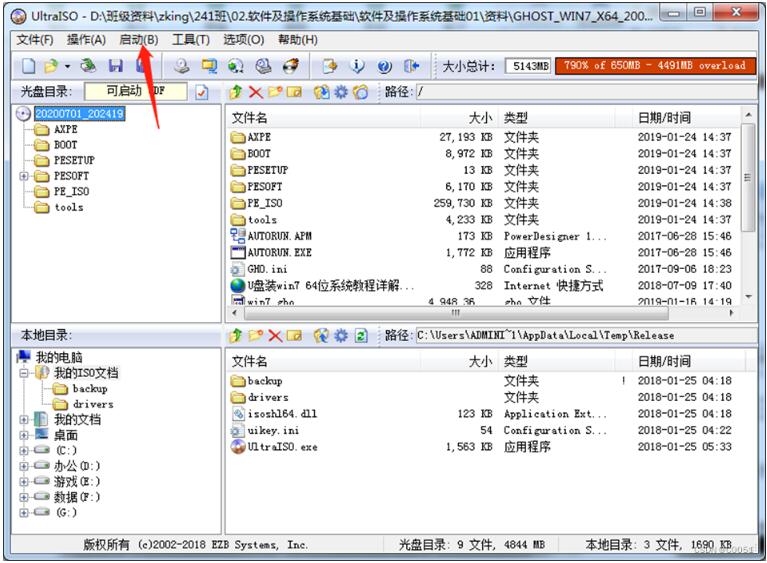Click the New image file icon
The image size is (767, 563).
(x=29, y=66)
